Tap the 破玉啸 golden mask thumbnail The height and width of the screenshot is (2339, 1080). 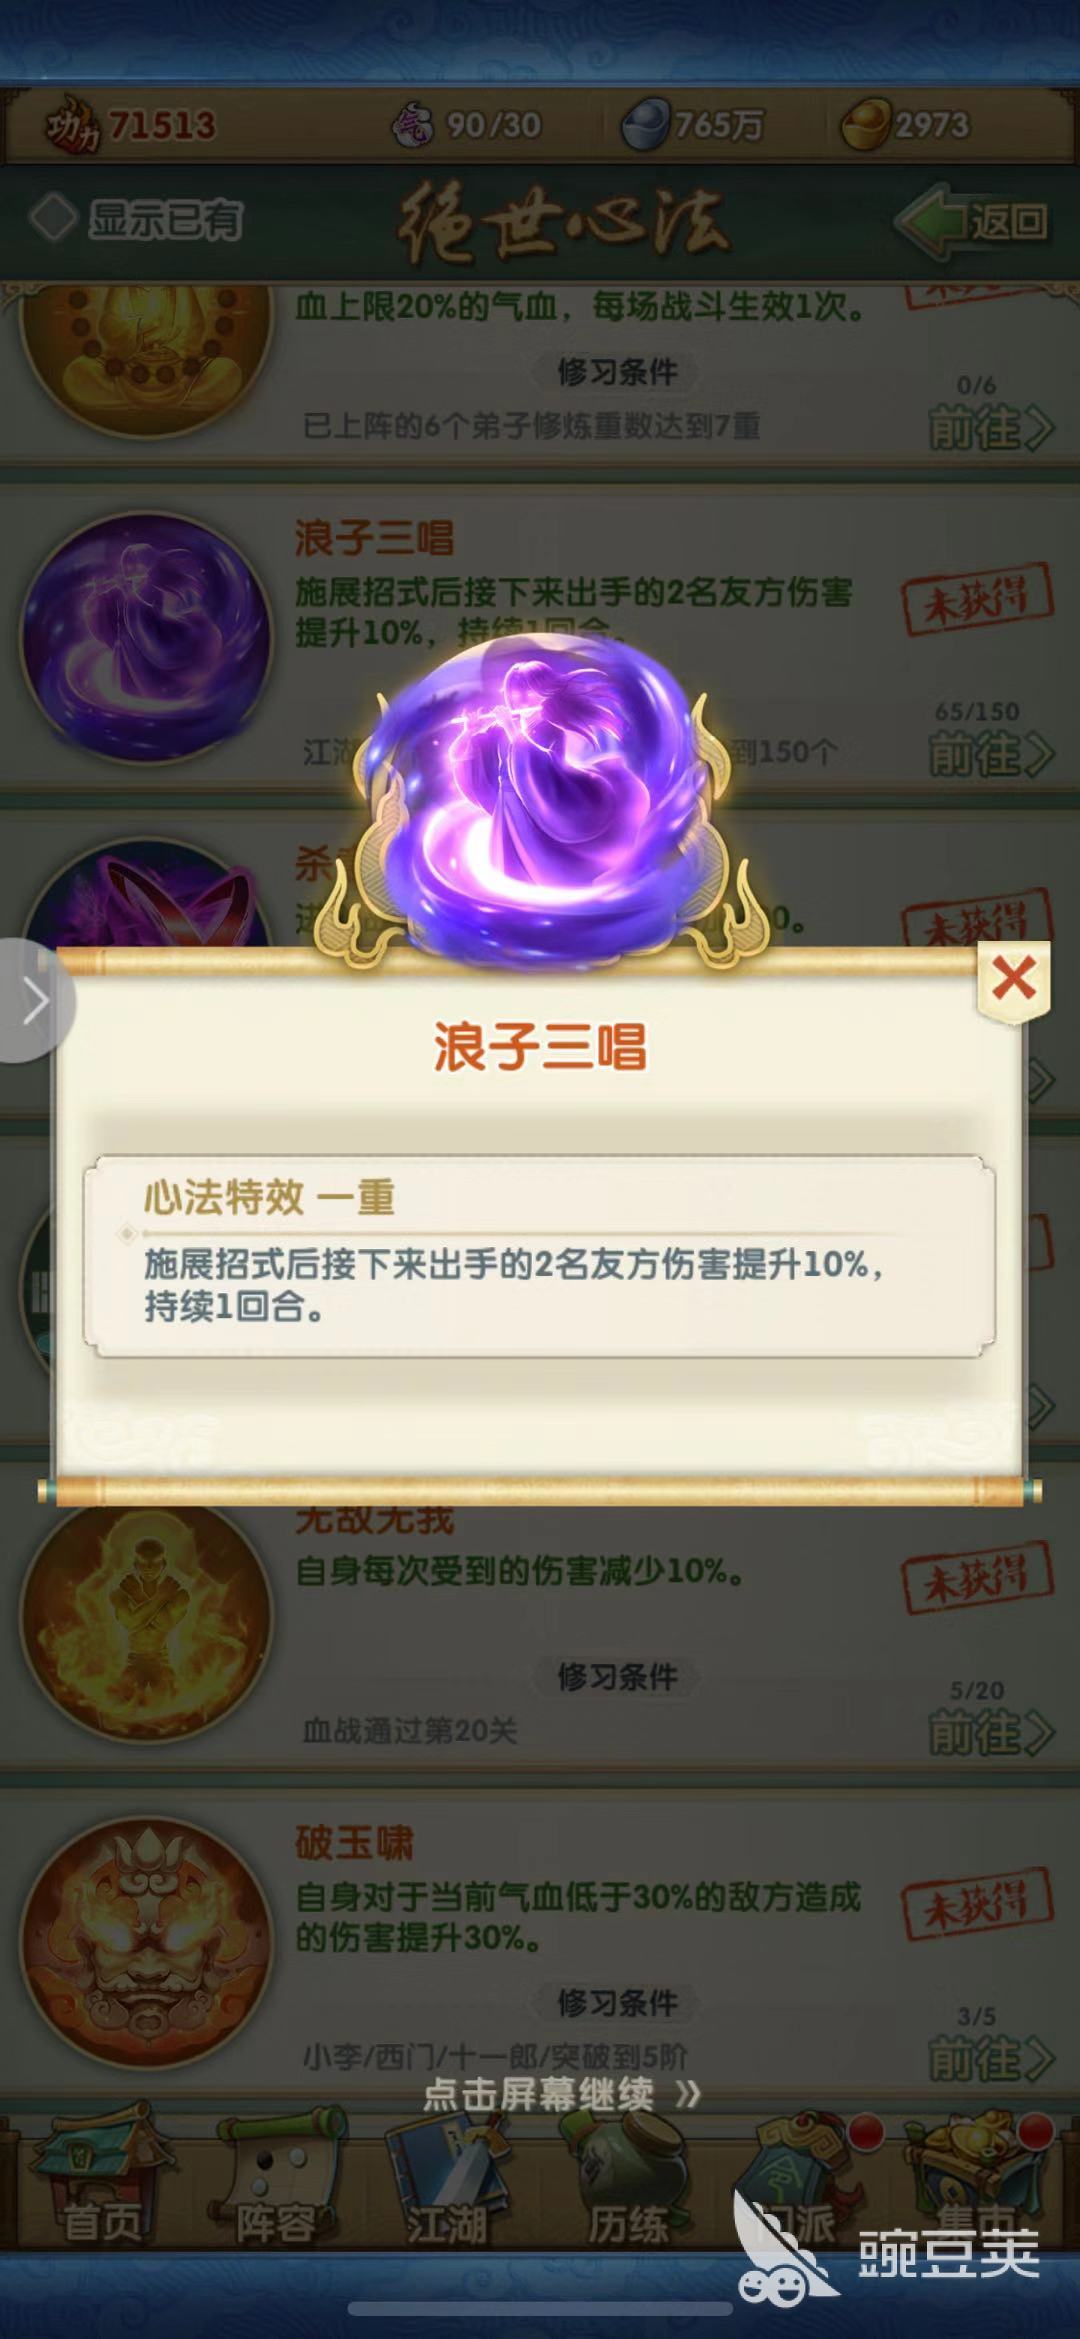pyautogui.click(x=146, y=1943)
